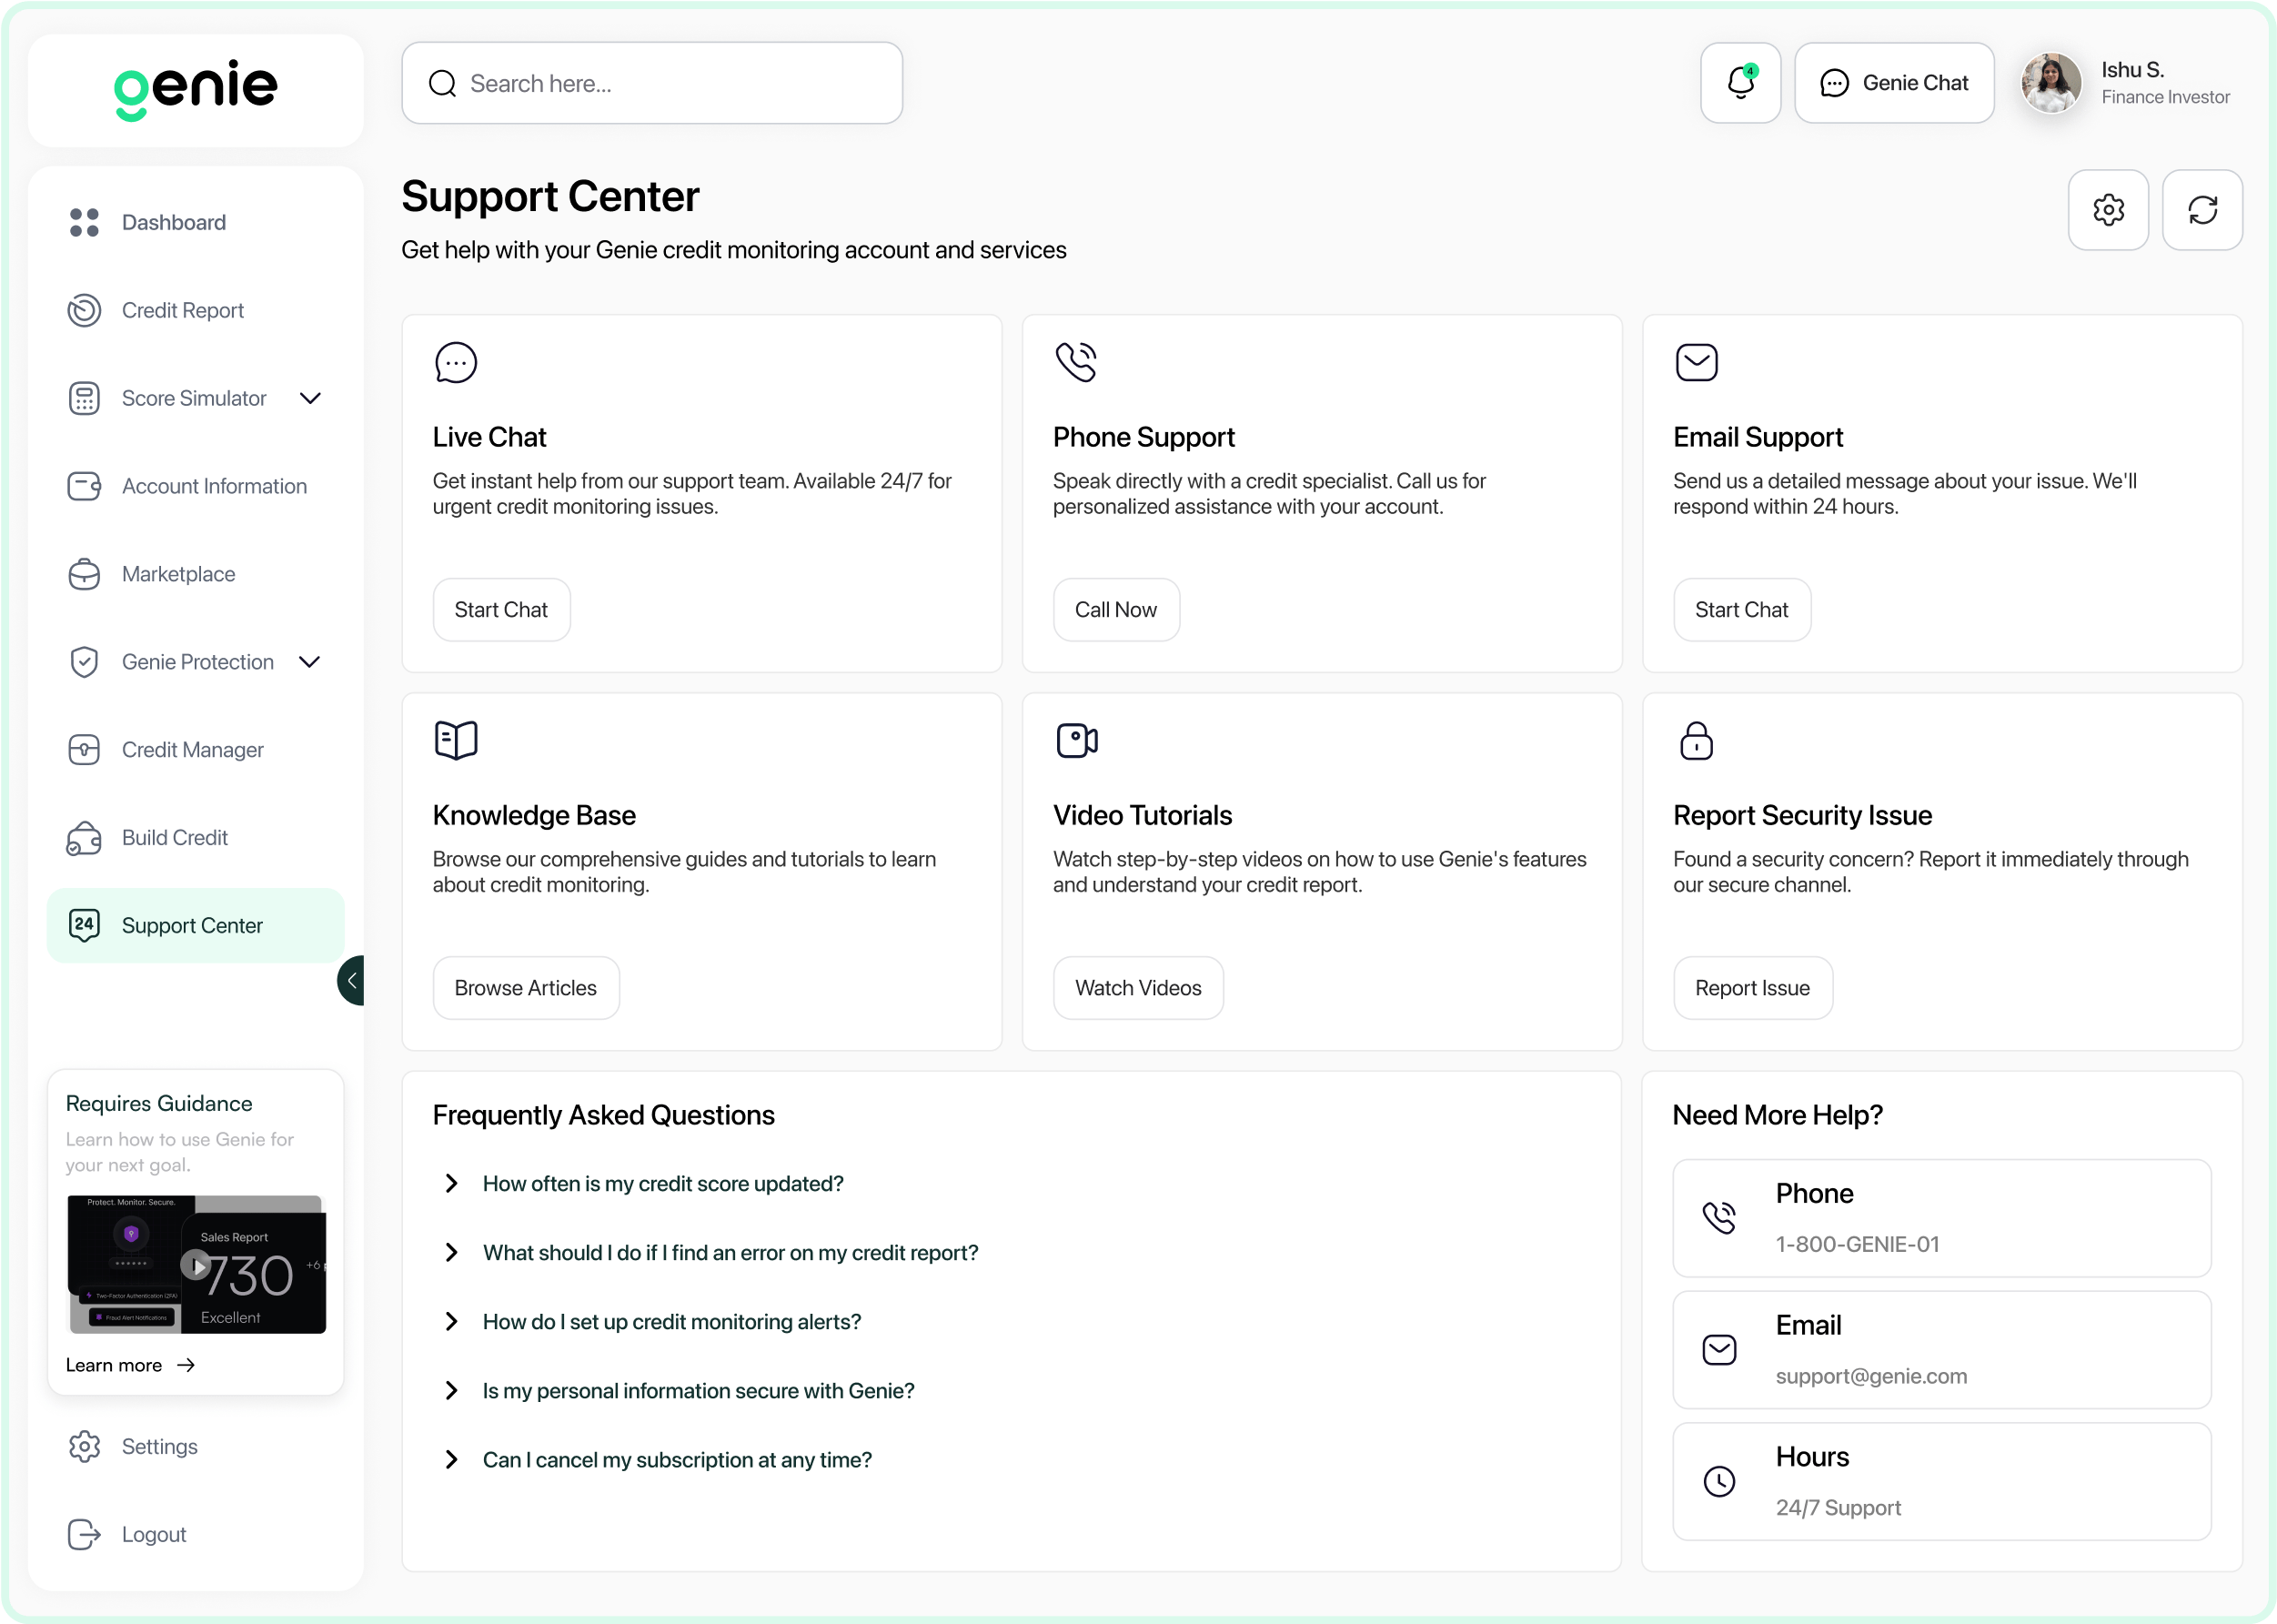The height and width of the screenshot is (1624, 2277).
Task: Open the notifications bell icon
Action: point(1740,83)
